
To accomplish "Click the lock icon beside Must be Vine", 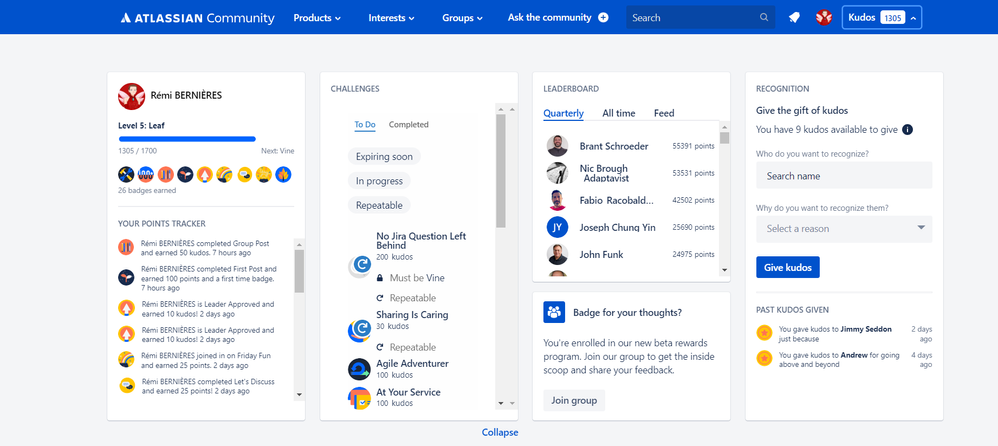I will point(379,278).
